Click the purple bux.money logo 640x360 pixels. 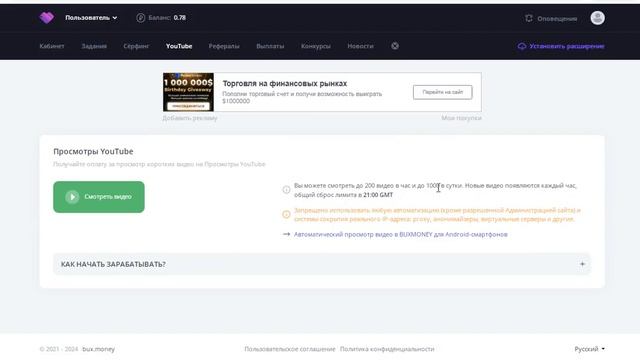coord(47,18)
